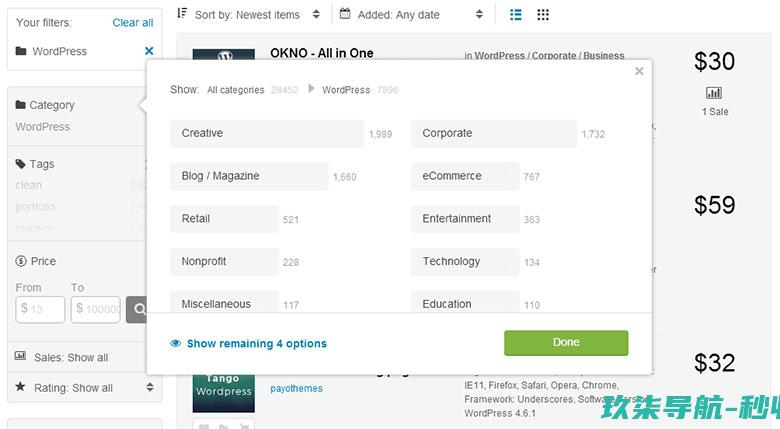Open the OKNO - All in One item title
The height and width of the screenshot is (429, 780).
click(x=322, y=53)
